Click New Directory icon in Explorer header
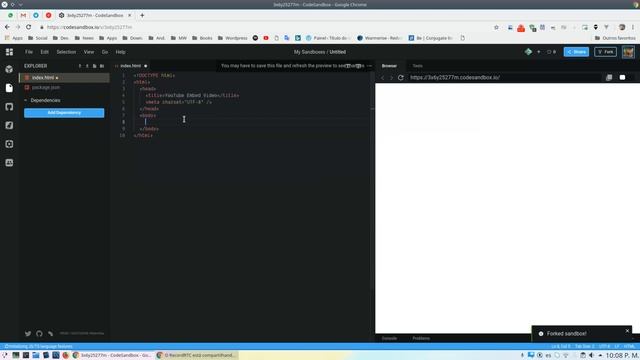 (x=102, y=66)
